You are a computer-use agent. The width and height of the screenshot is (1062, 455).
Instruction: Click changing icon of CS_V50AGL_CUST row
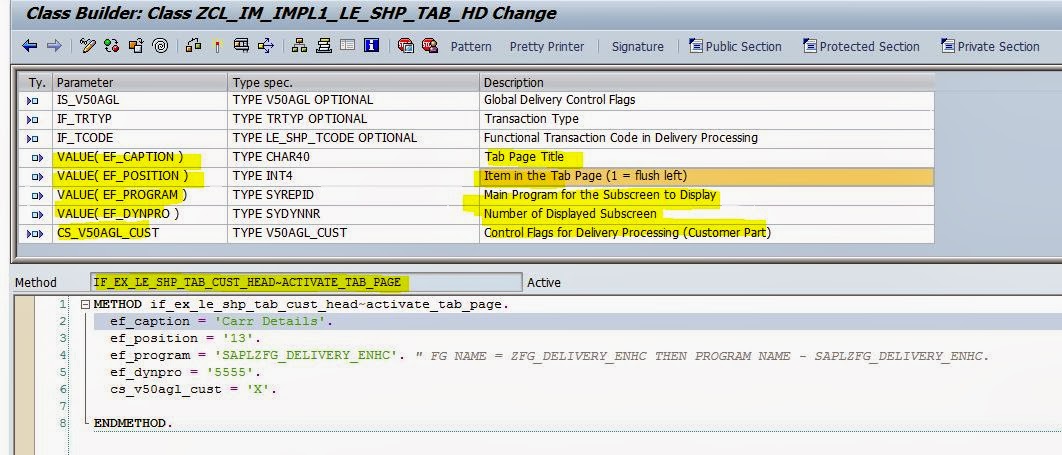click(x=34, y=234)
